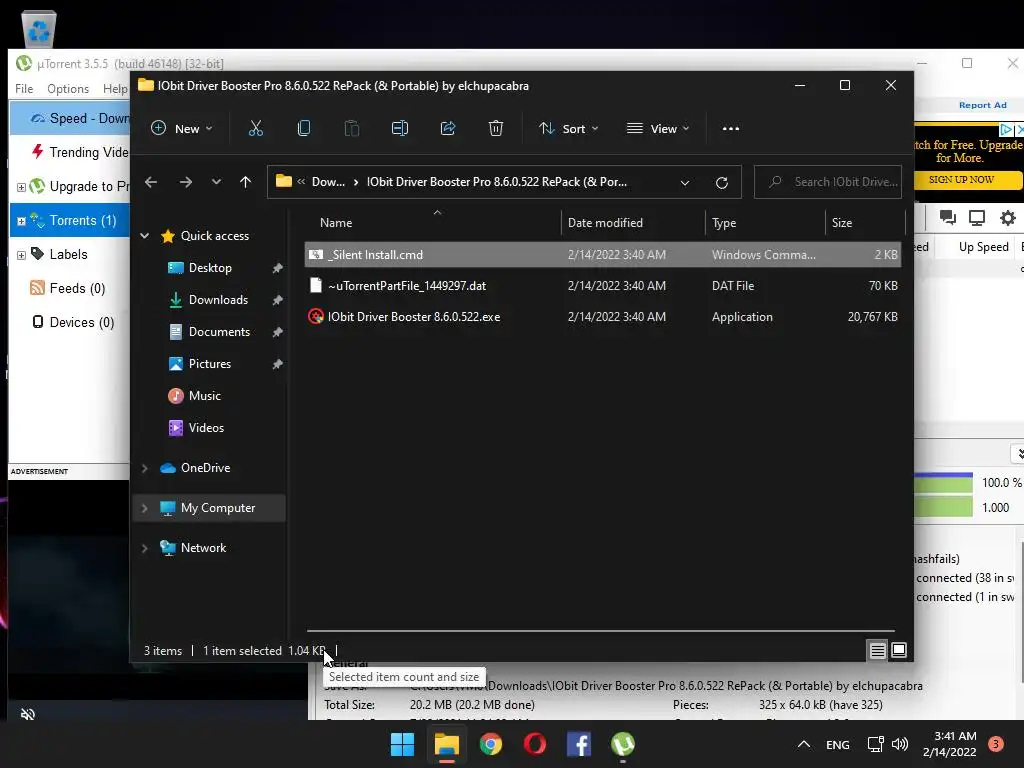Image resolution: width=1024 pixels, height=768 pixels.
Task: Collapse the Quick access tree section
Action: click(x=145, y=236)
